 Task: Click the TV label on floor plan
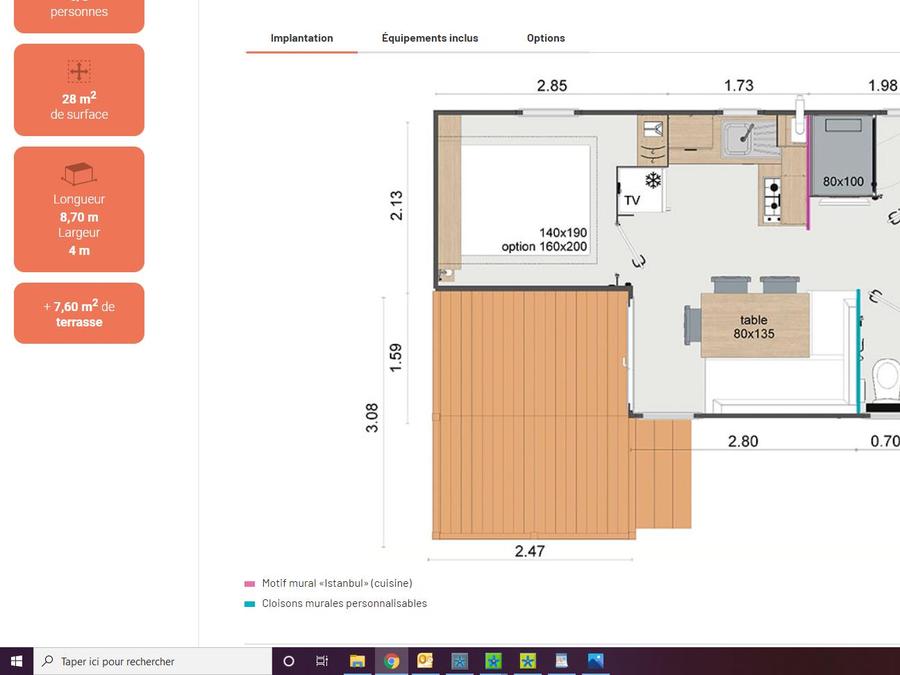(632, 201)
